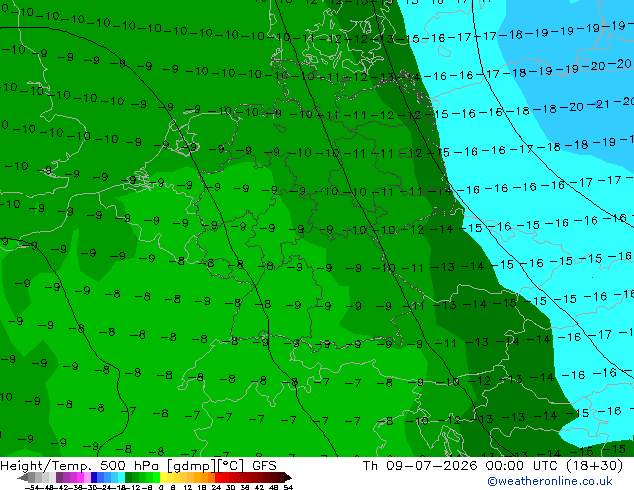This screenshot has height=490, width=634.
Task: Click the 'Th 09-07-2026 00:00 UTC (18+30)' timestamp
Action: click(493, 466)
